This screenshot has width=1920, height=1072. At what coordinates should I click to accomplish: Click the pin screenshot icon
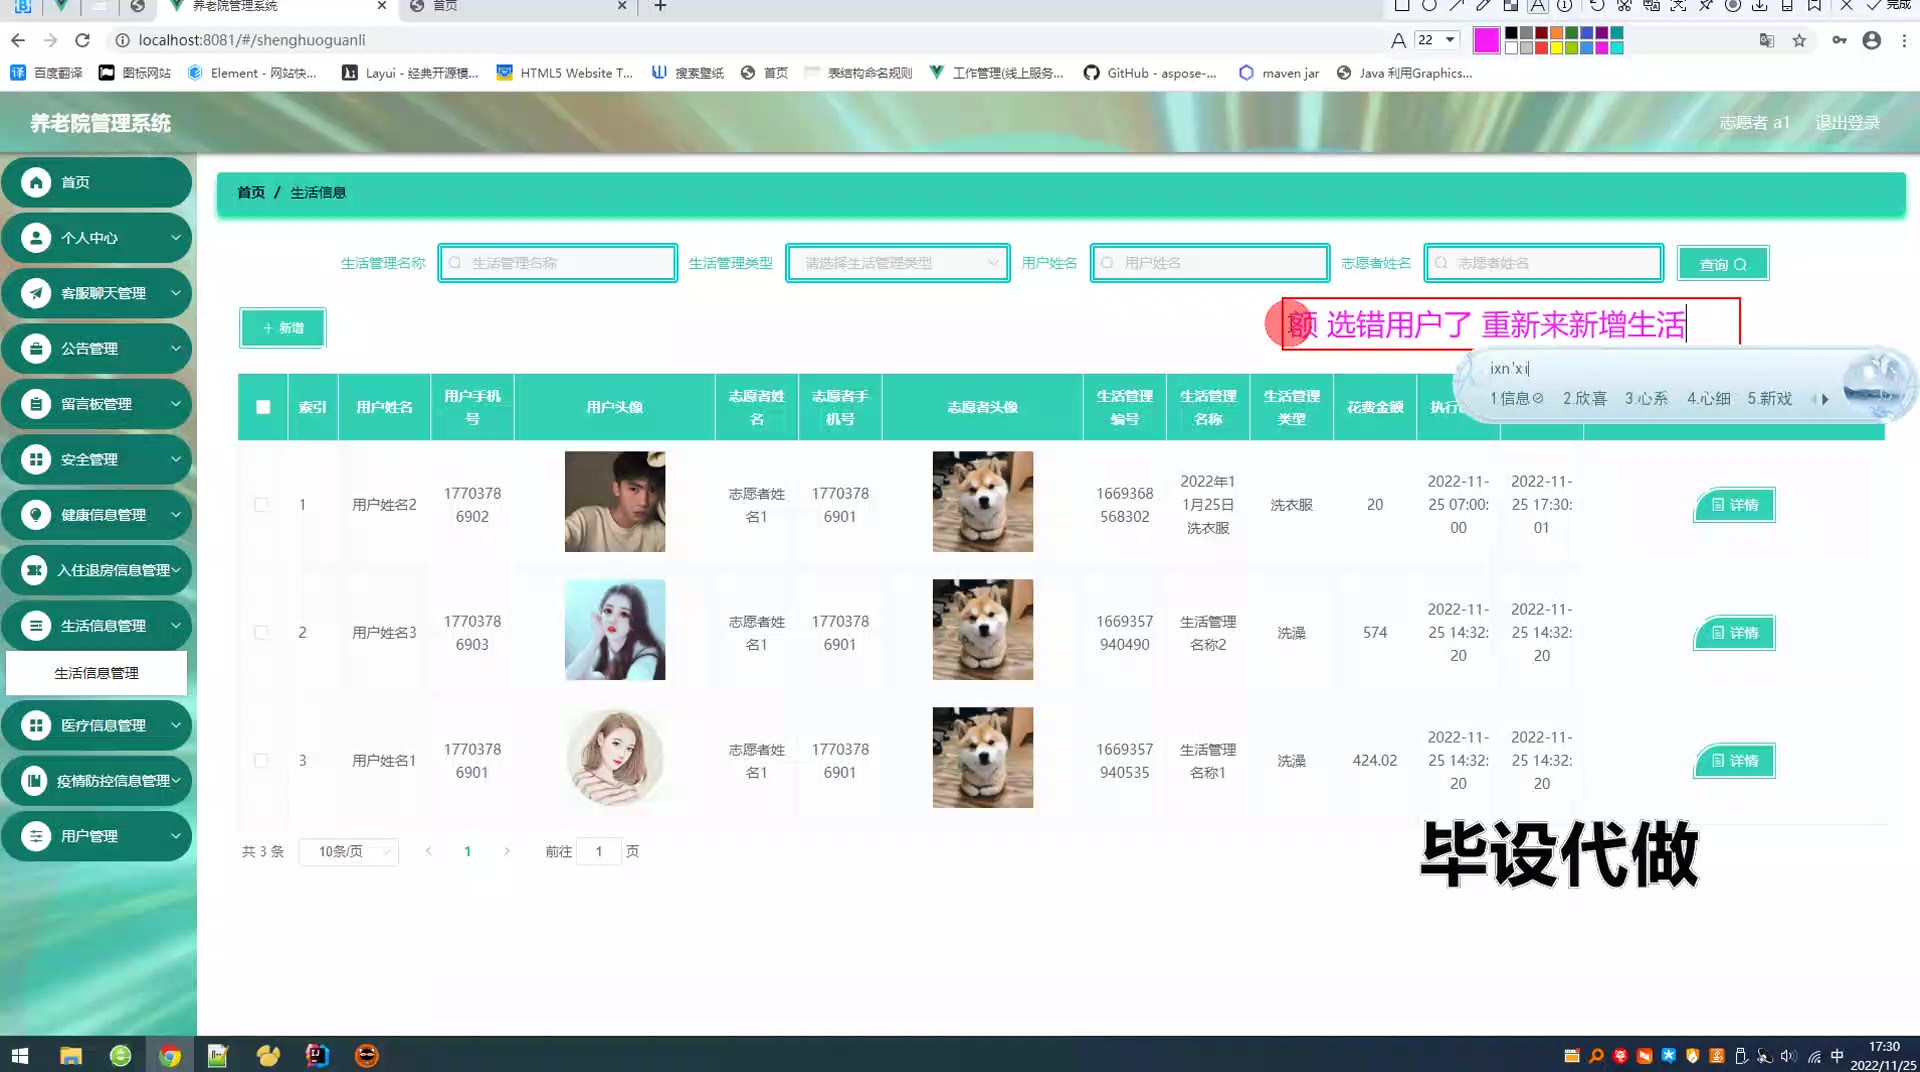pyautogui.click(x=1706, y=5)
